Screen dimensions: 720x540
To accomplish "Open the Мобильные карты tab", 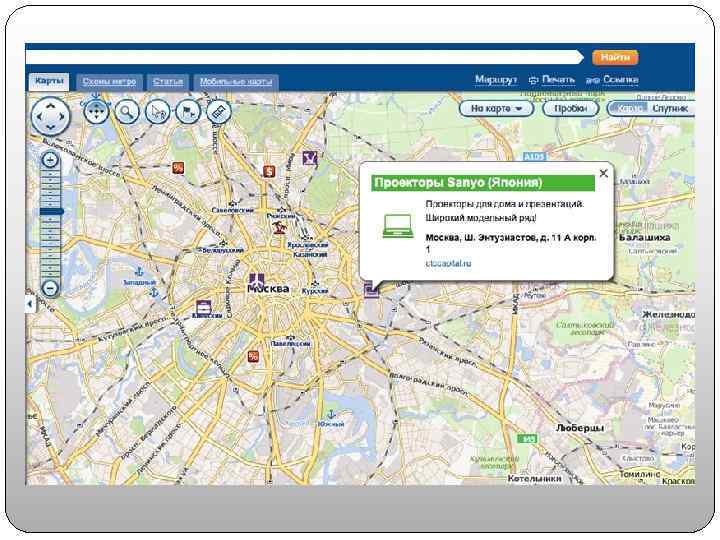I will [236, 82].
